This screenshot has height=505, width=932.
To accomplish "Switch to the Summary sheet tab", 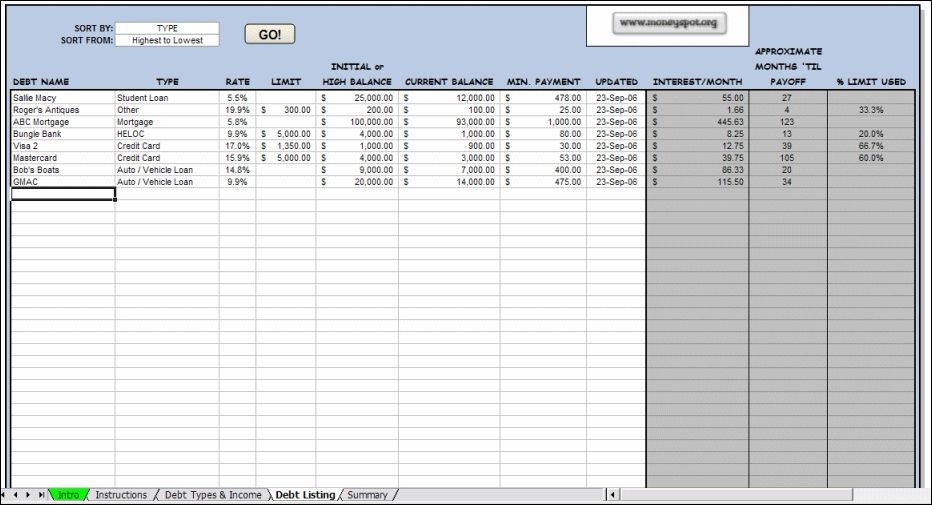I will point(367,495).
